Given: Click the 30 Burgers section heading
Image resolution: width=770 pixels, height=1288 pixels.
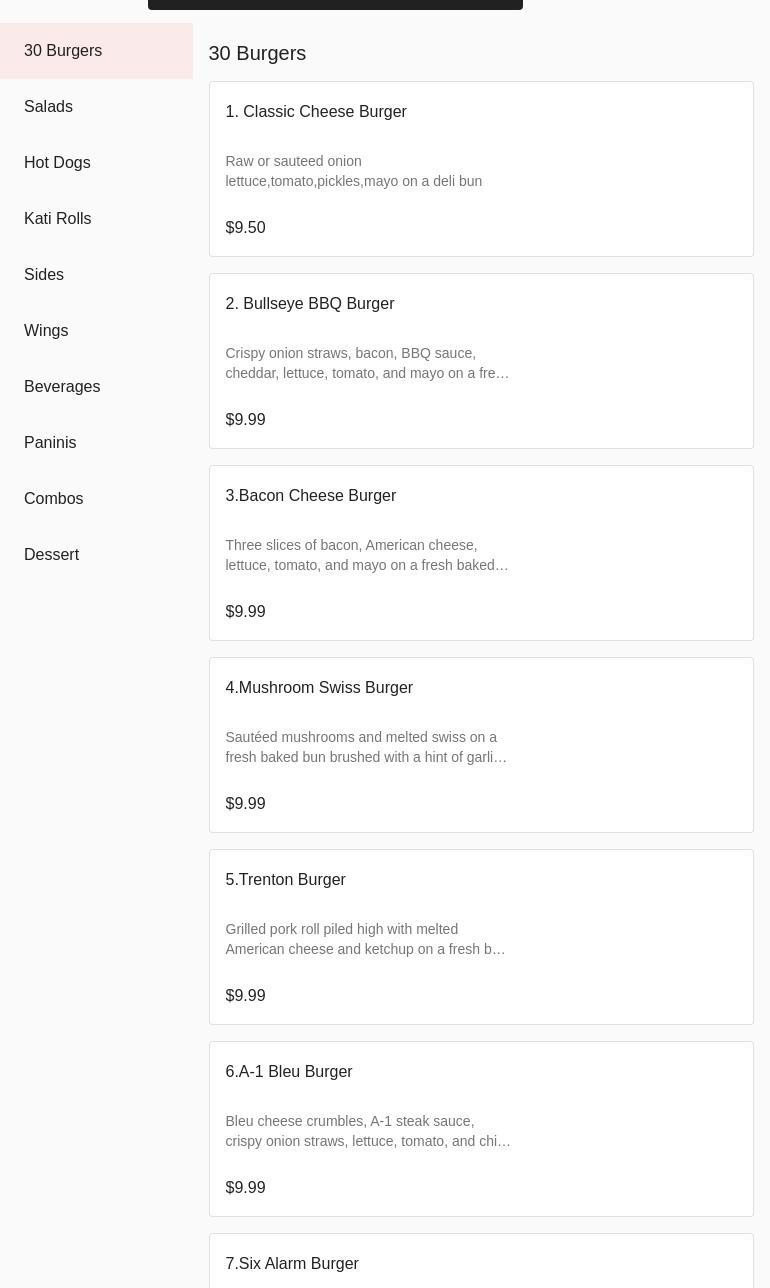Looking at the screenshot, I should (257, 54).
